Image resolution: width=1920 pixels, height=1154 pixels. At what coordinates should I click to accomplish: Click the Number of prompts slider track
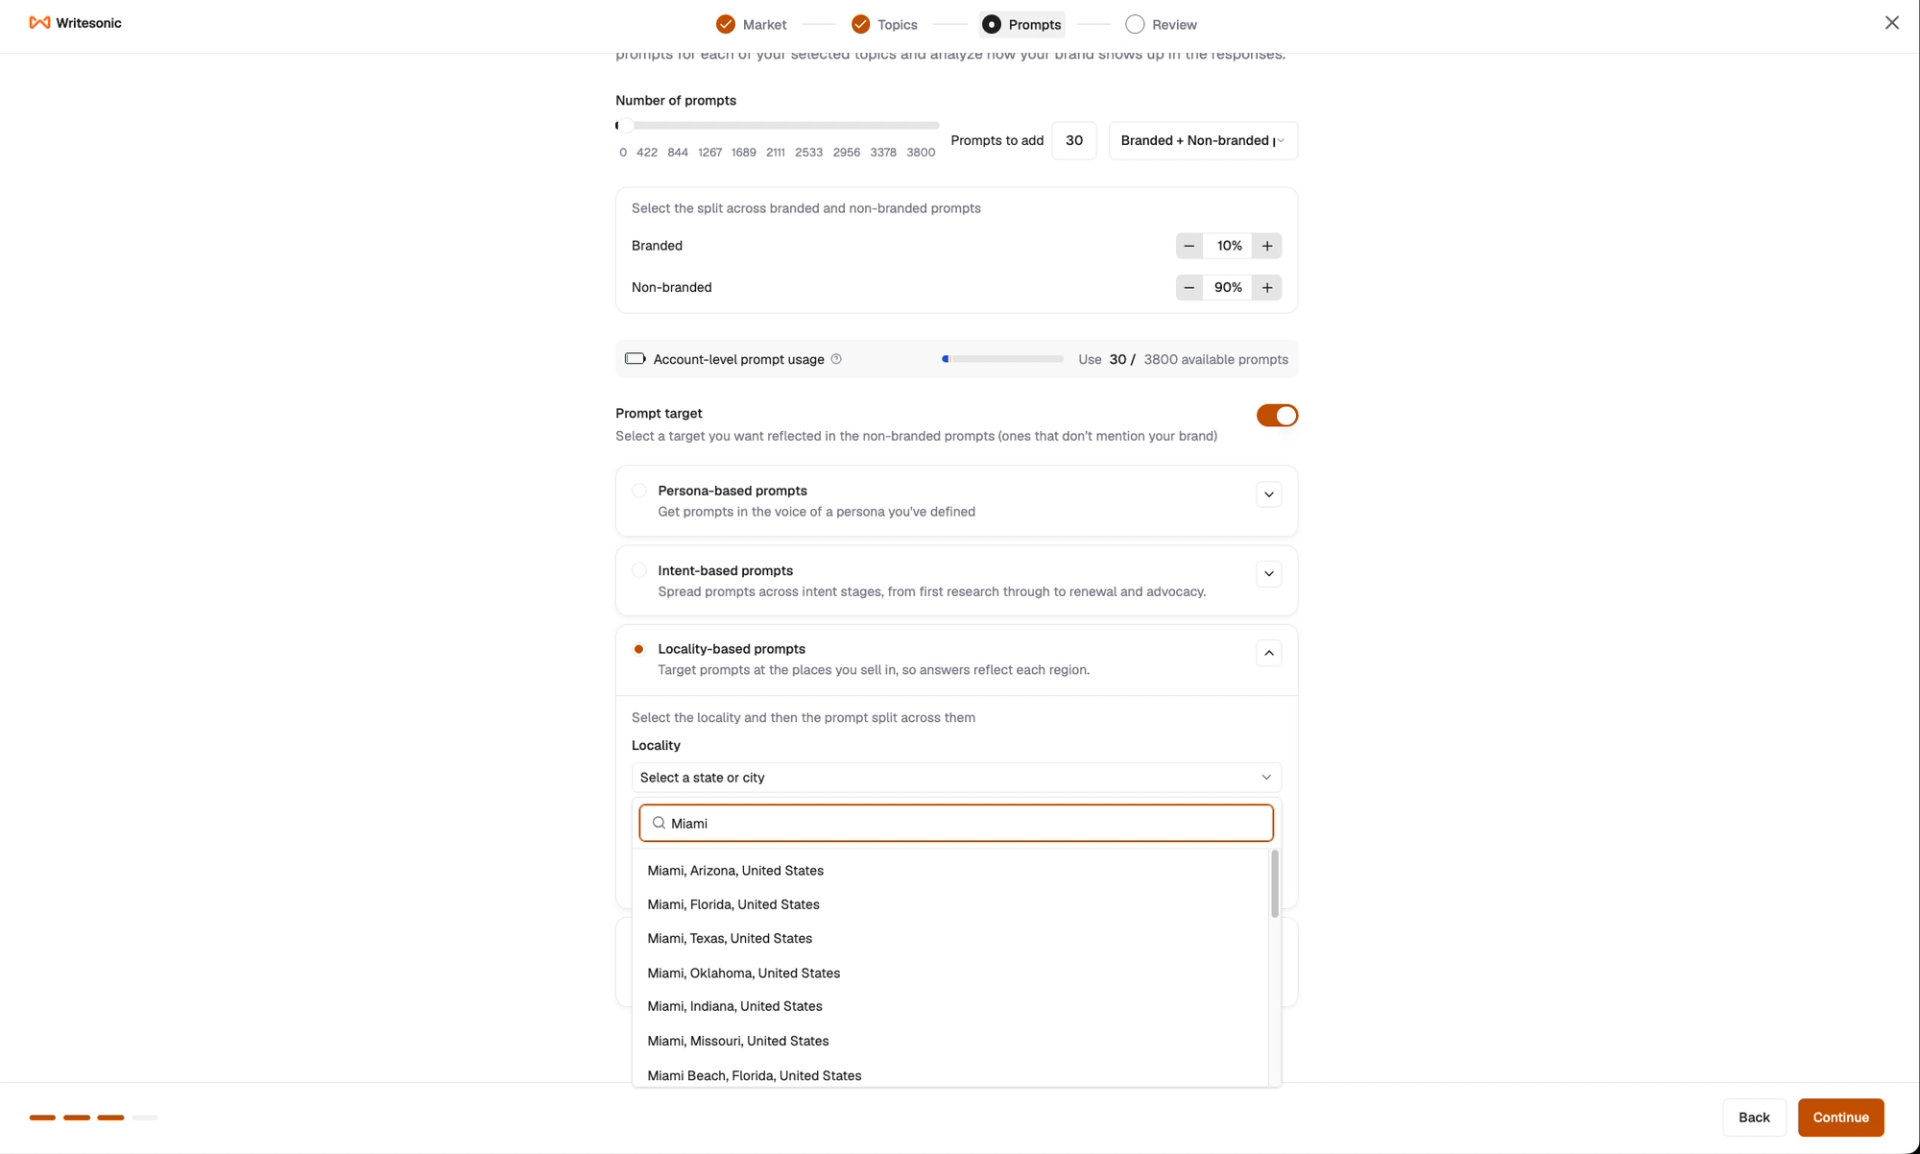tap(777, 126)
